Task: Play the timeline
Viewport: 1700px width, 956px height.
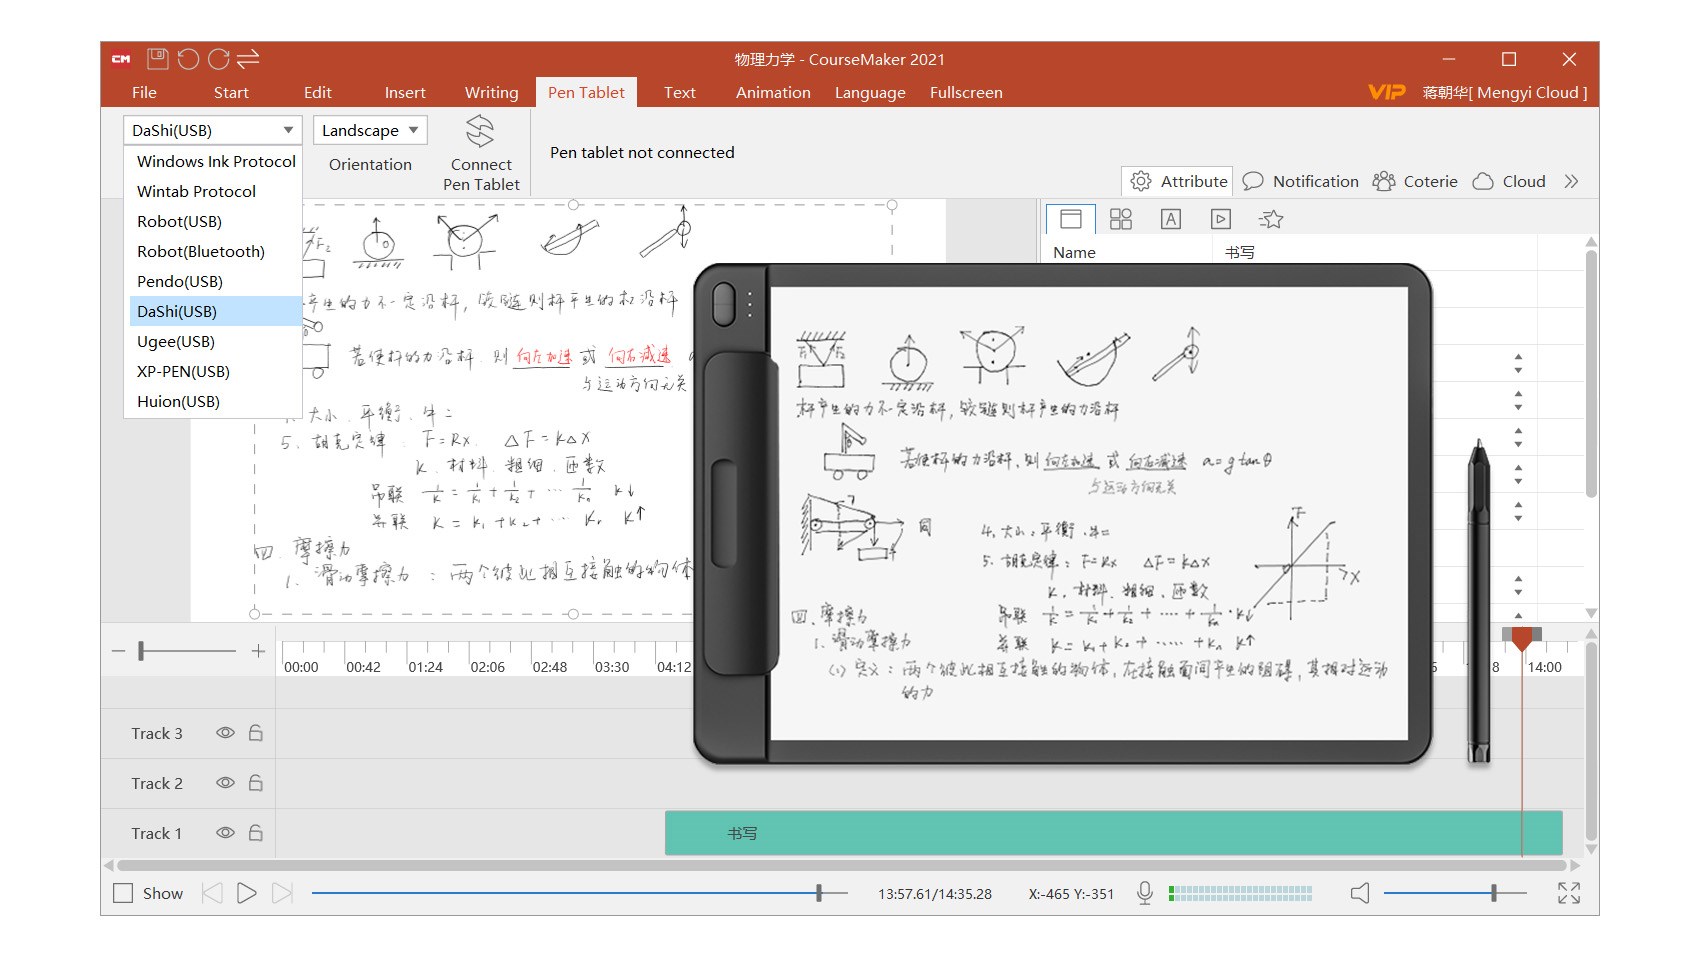Action: pyautogui.click(x=247, y=893)
